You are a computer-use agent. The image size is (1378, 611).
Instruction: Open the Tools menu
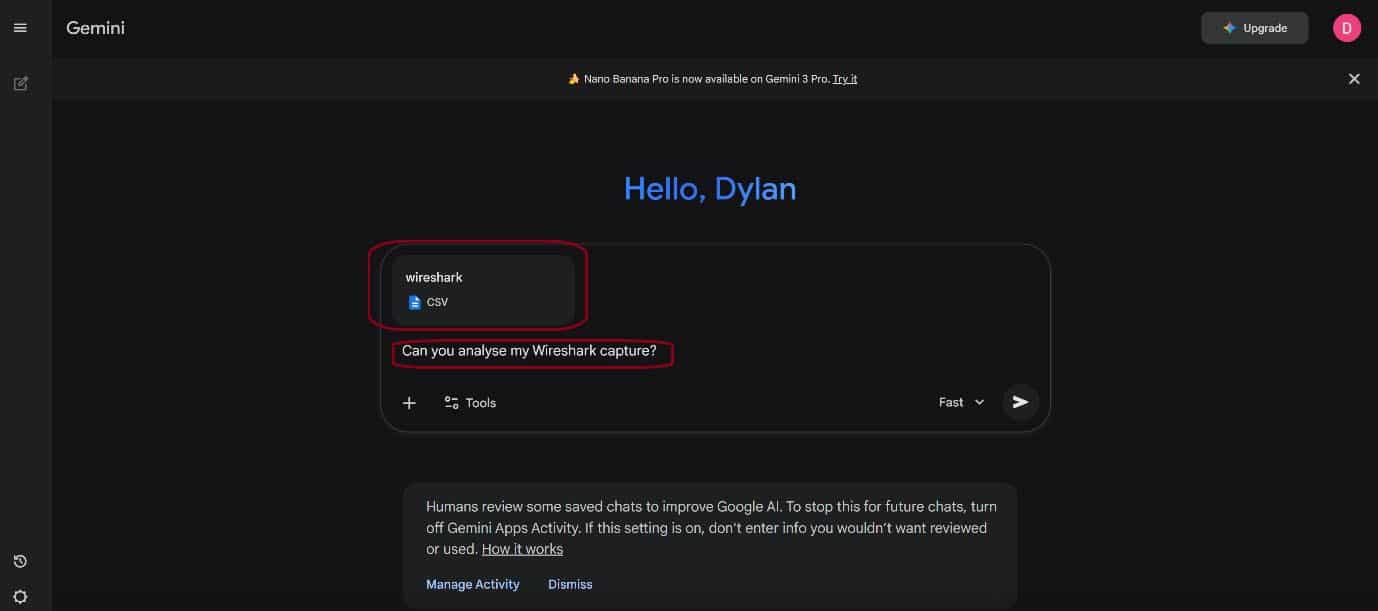point(470,403)
